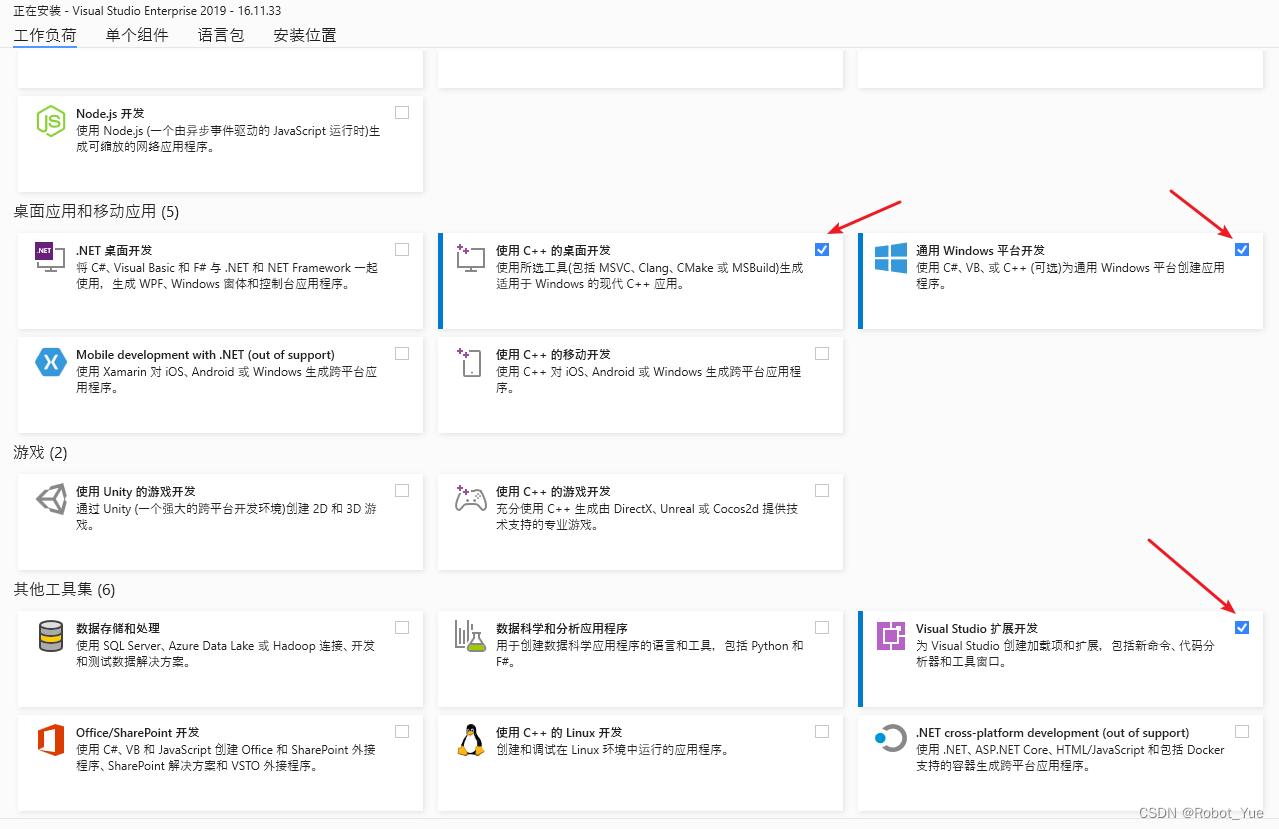1279x829 pixels.
Task: Check the Node.js 开发 workload checkbox
Action: coord(402,112)
